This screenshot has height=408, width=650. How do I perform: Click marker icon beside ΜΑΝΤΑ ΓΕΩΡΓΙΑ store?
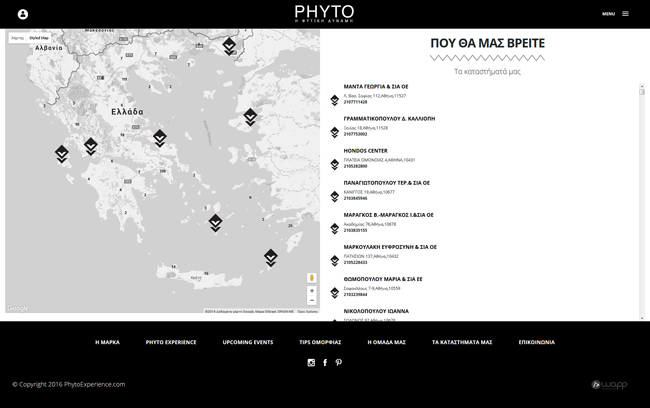[335, 100]
